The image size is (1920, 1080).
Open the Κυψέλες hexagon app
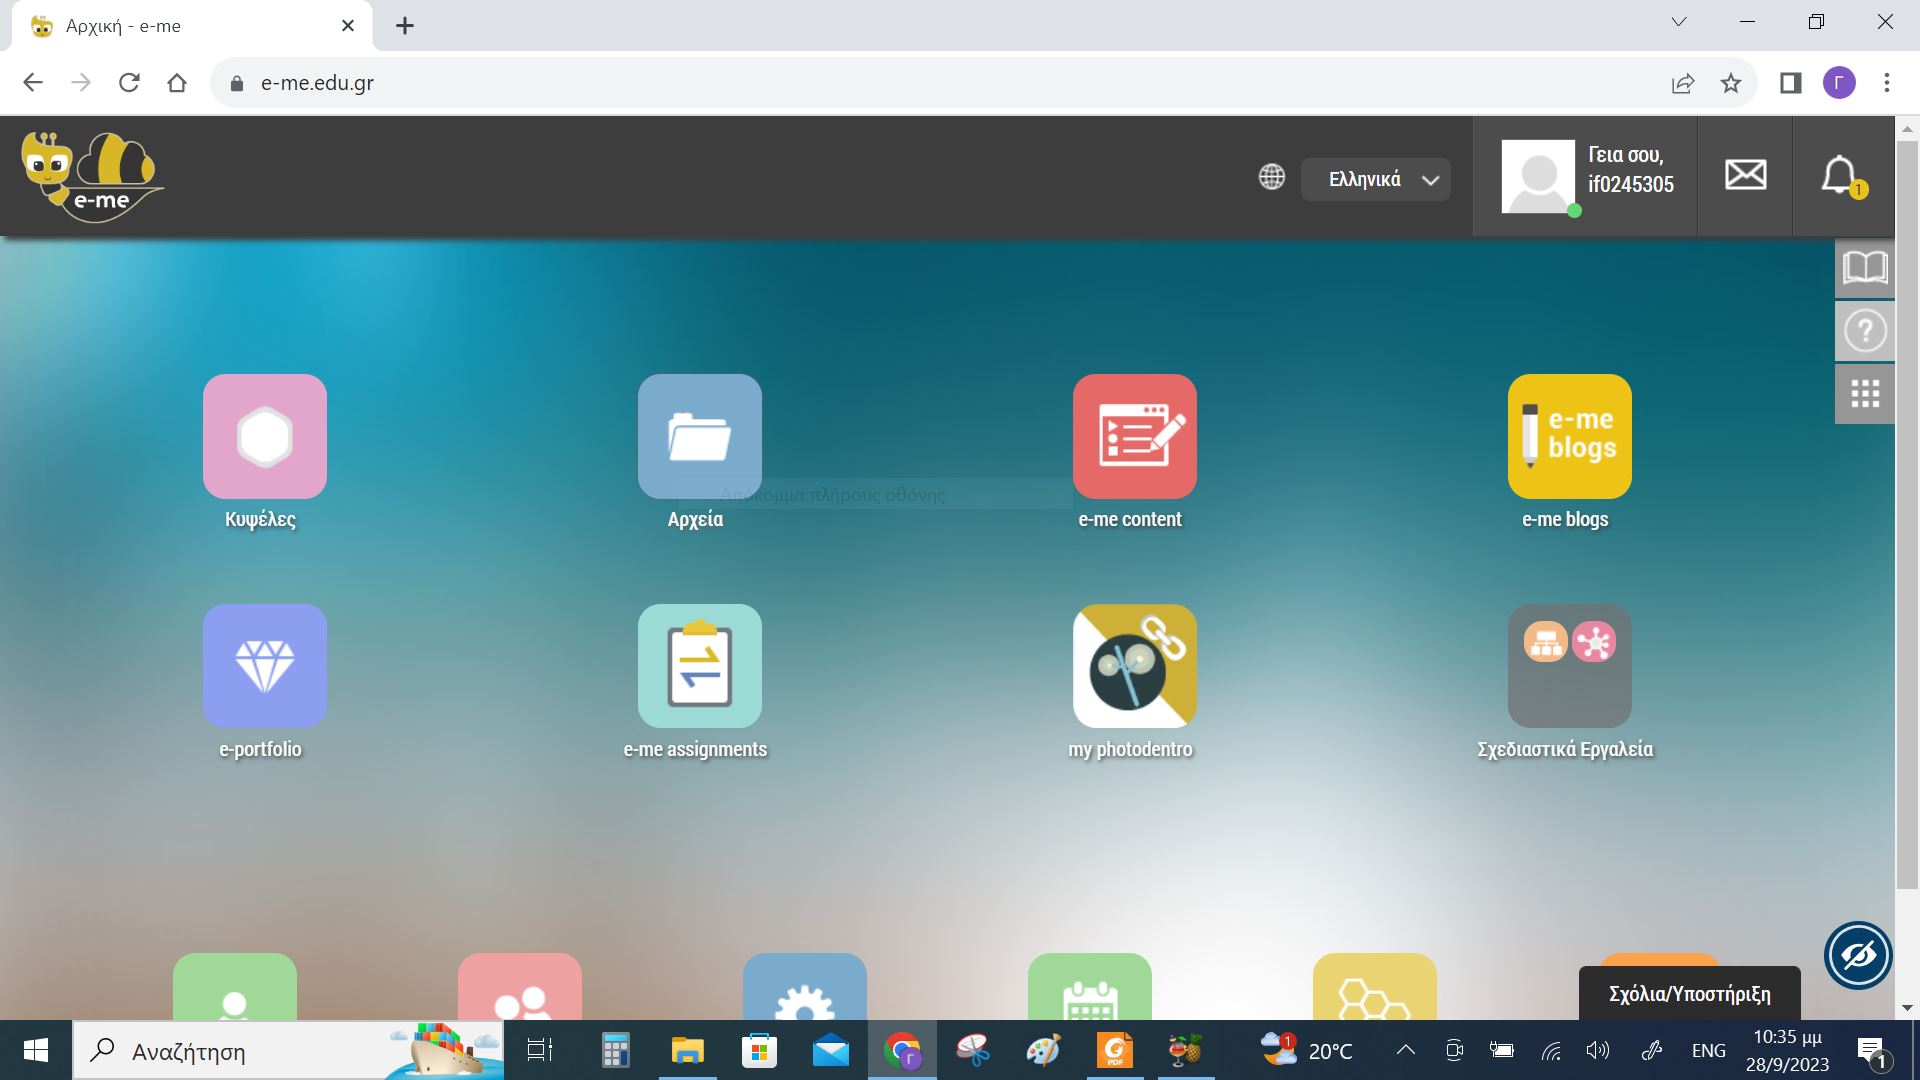[264, 436]
